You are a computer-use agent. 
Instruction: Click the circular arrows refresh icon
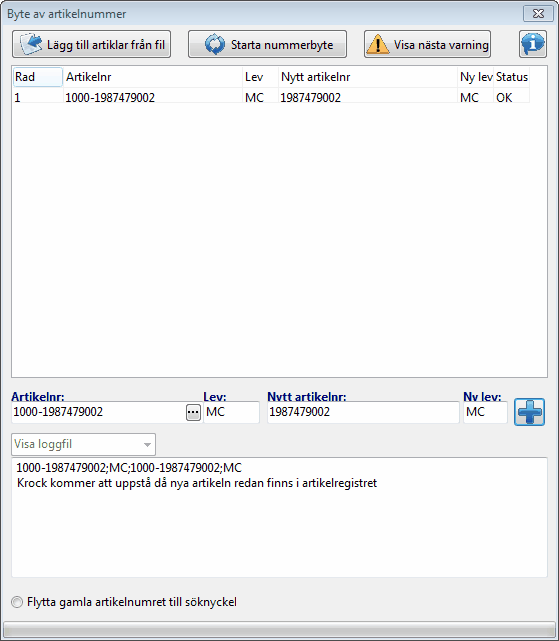215,44
